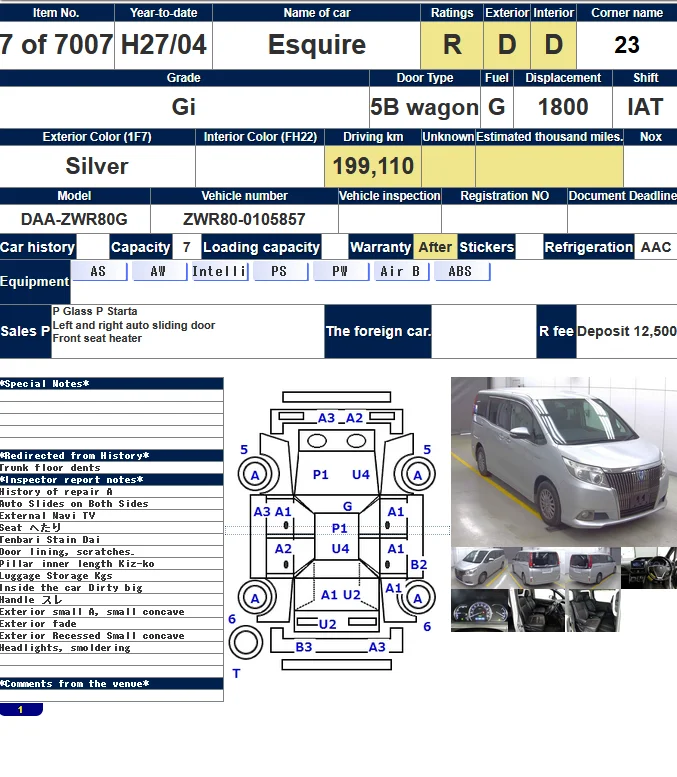Click the vehicle number ZWR80-0105857
This screenshot has height=777, width=677.
244,219
